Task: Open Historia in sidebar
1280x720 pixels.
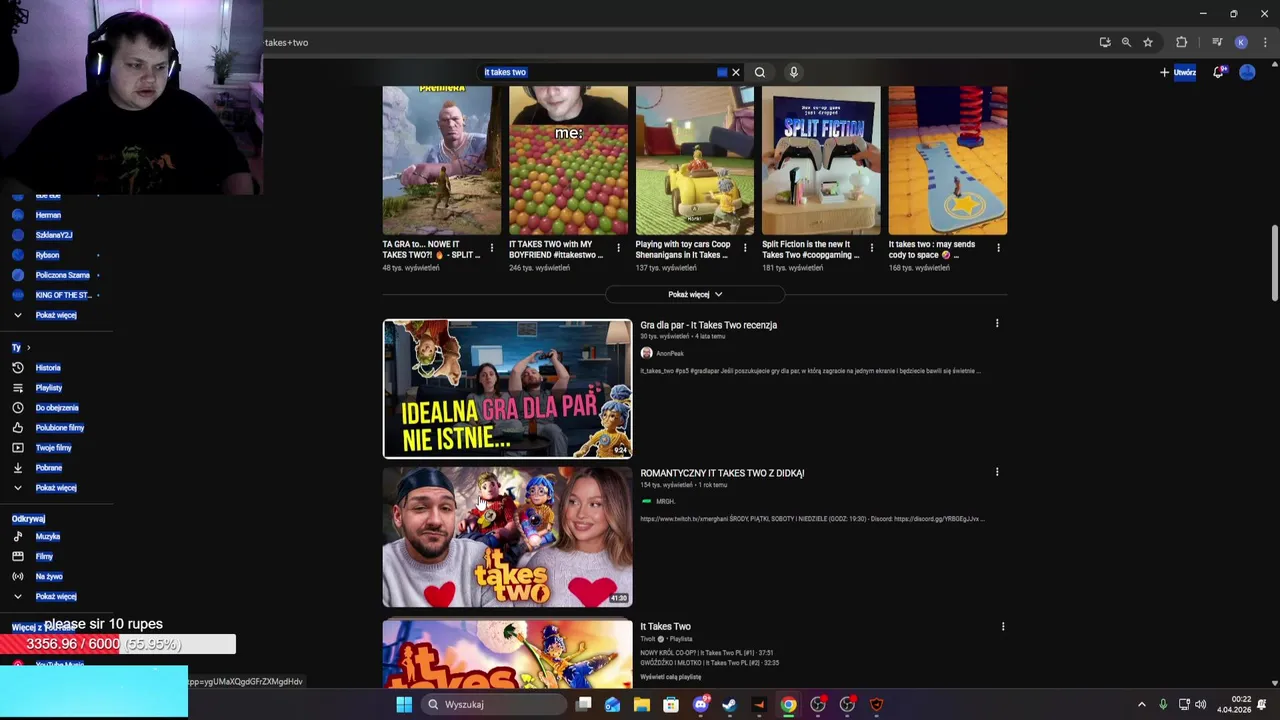Action: tap(48, 368)
